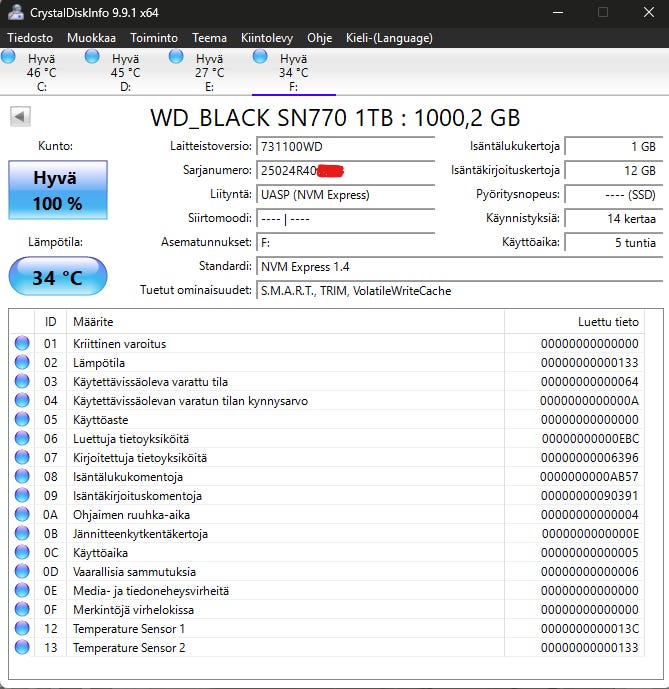Click raw value 000000000AB57
The image size is (669, 689).
pos(589,477)
